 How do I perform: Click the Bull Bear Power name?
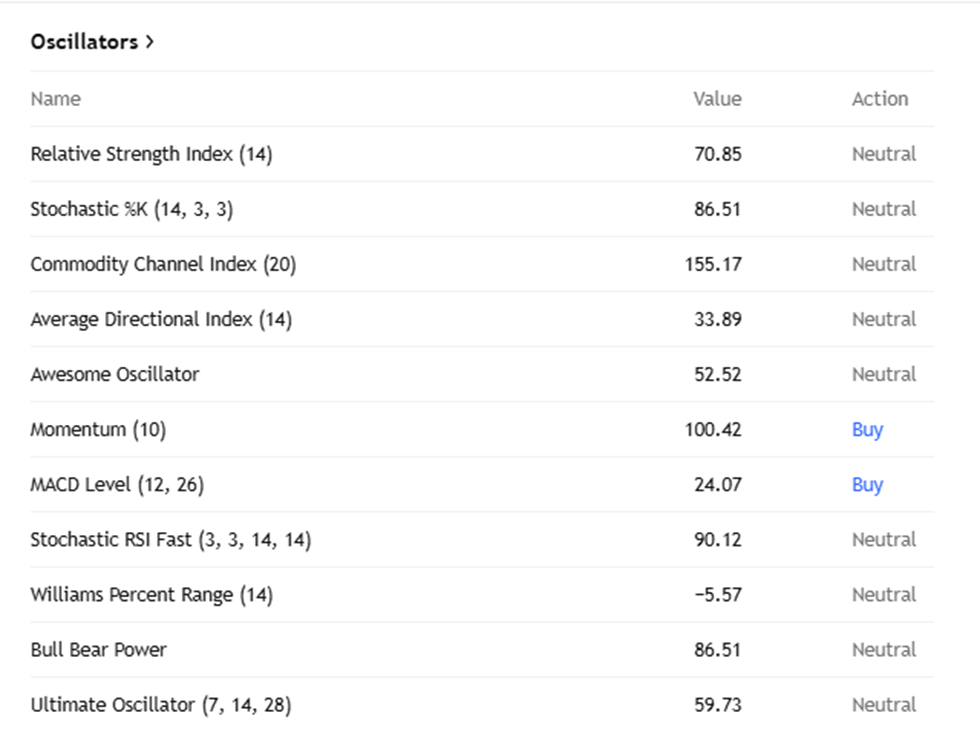(x=98, y=649)
